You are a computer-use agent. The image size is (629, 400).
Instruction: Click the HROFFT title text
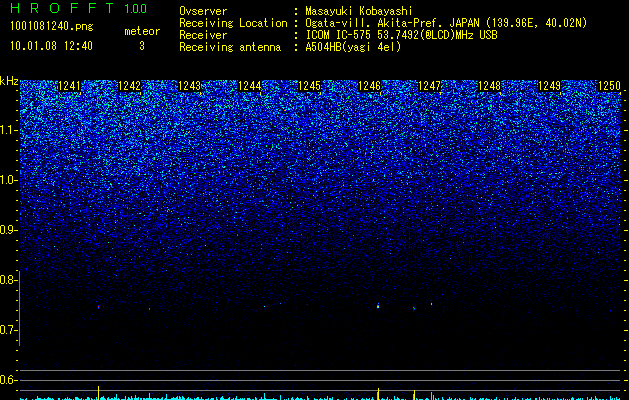[62, 8]
